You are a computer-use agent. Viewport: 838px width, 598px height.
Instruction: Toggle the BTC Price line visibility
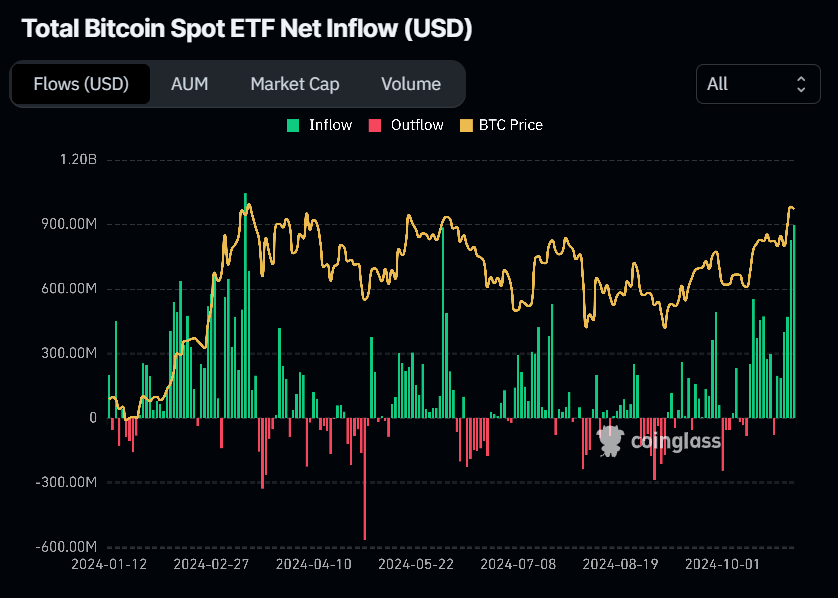click(x=501, y=125)
